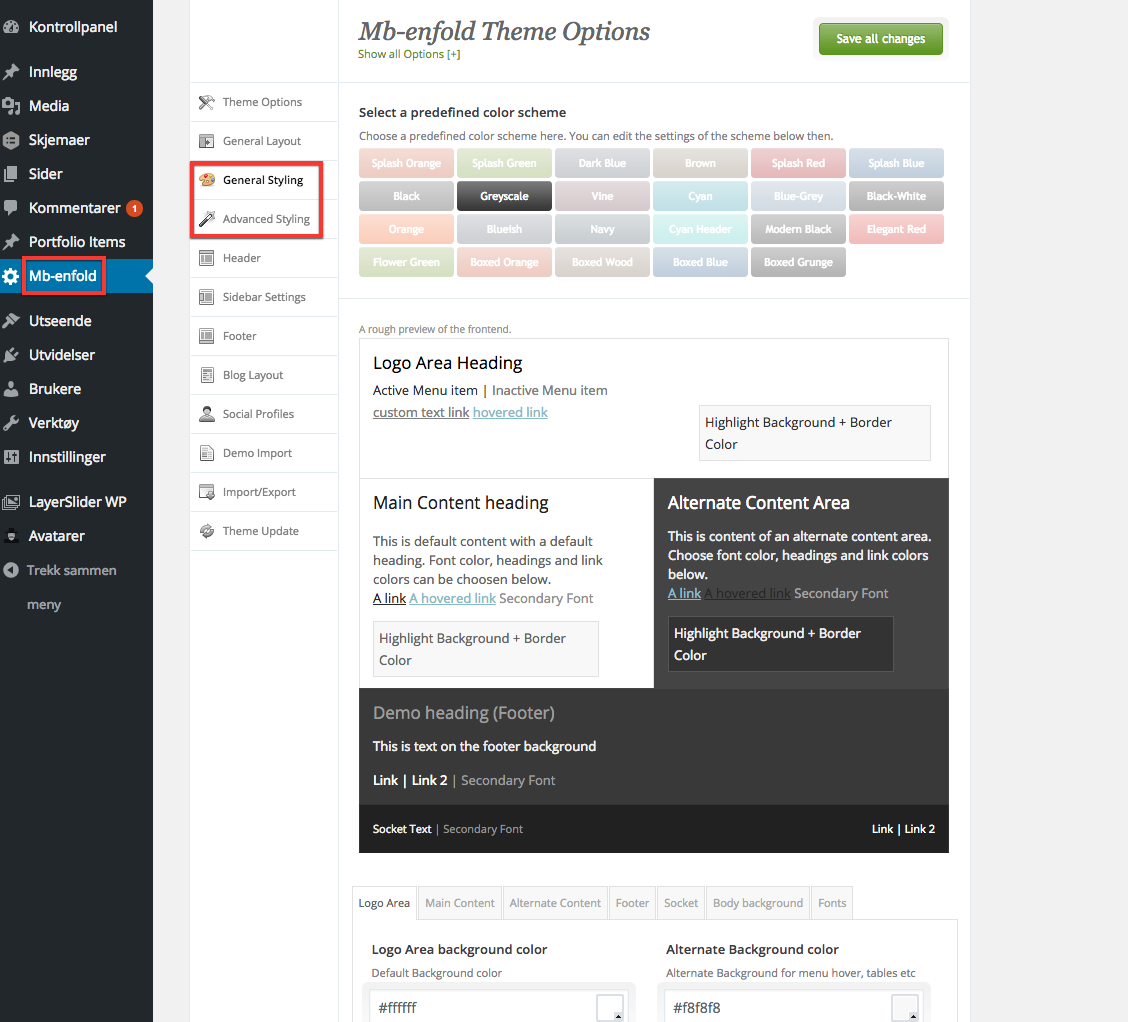Choose the Flower Green color scheme
The image size is (1128, 1022).
(x=406, y=263)
